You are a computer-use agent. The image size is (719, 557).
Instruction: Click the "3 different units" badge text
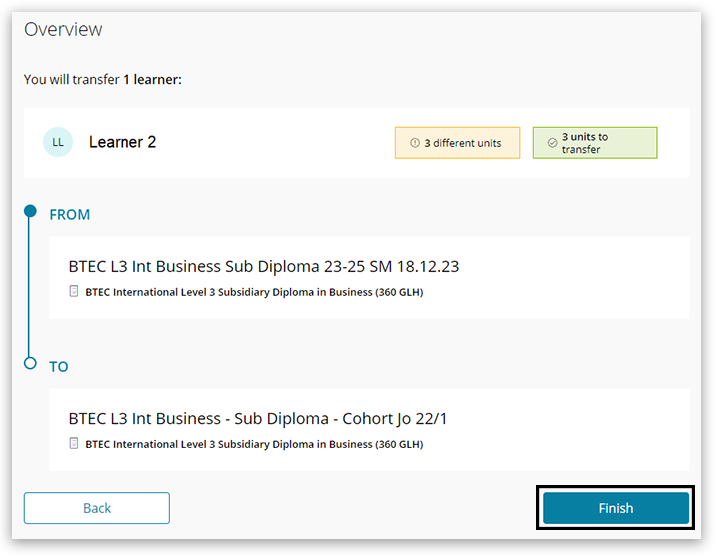coord(463,143)
